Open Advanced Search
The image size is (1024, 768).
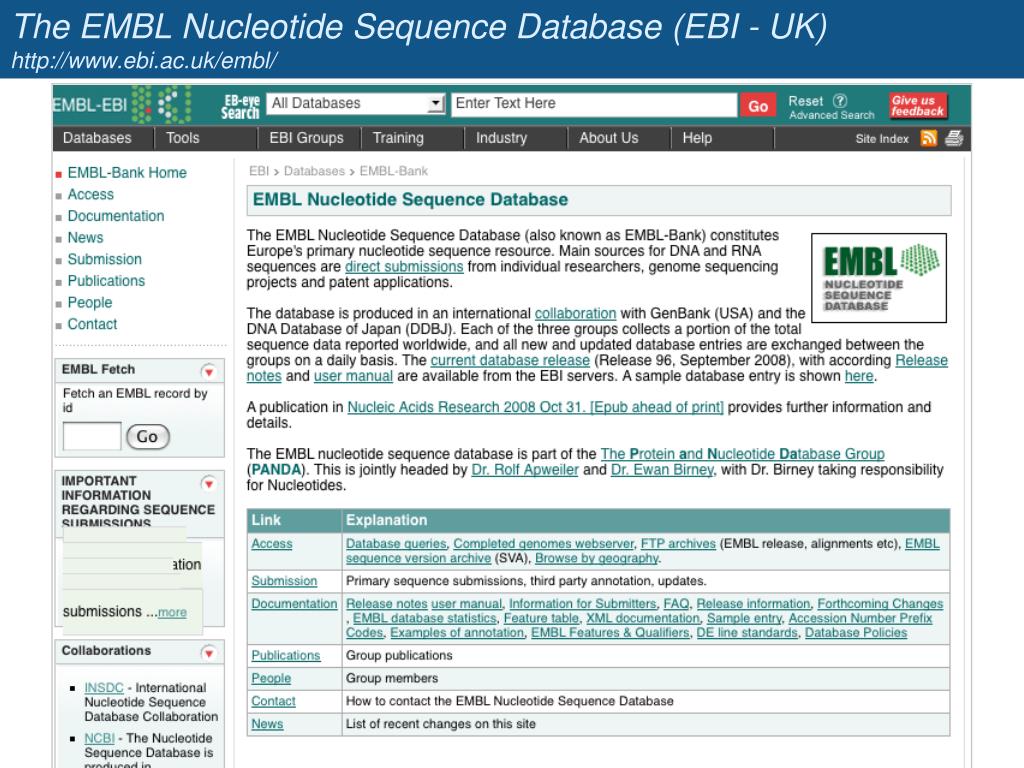click(x=831, y=116)
